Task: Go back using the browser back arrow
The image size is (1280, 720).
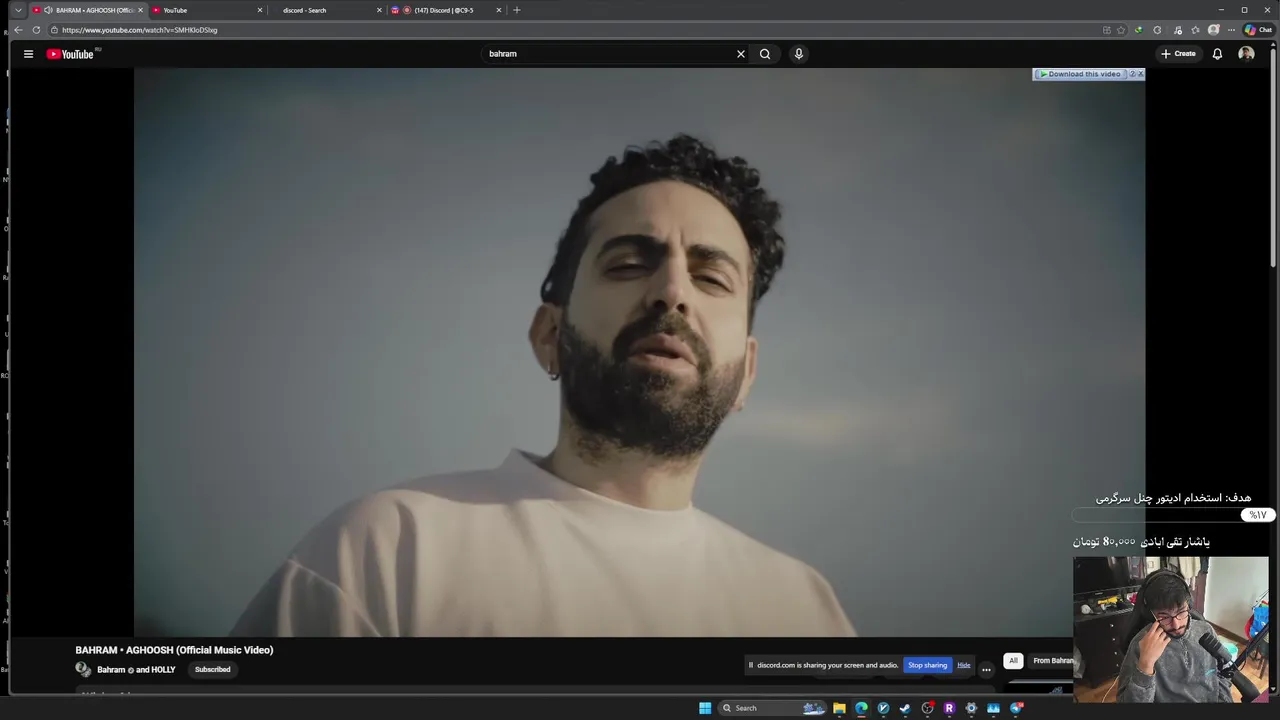Action: (18, 30)
